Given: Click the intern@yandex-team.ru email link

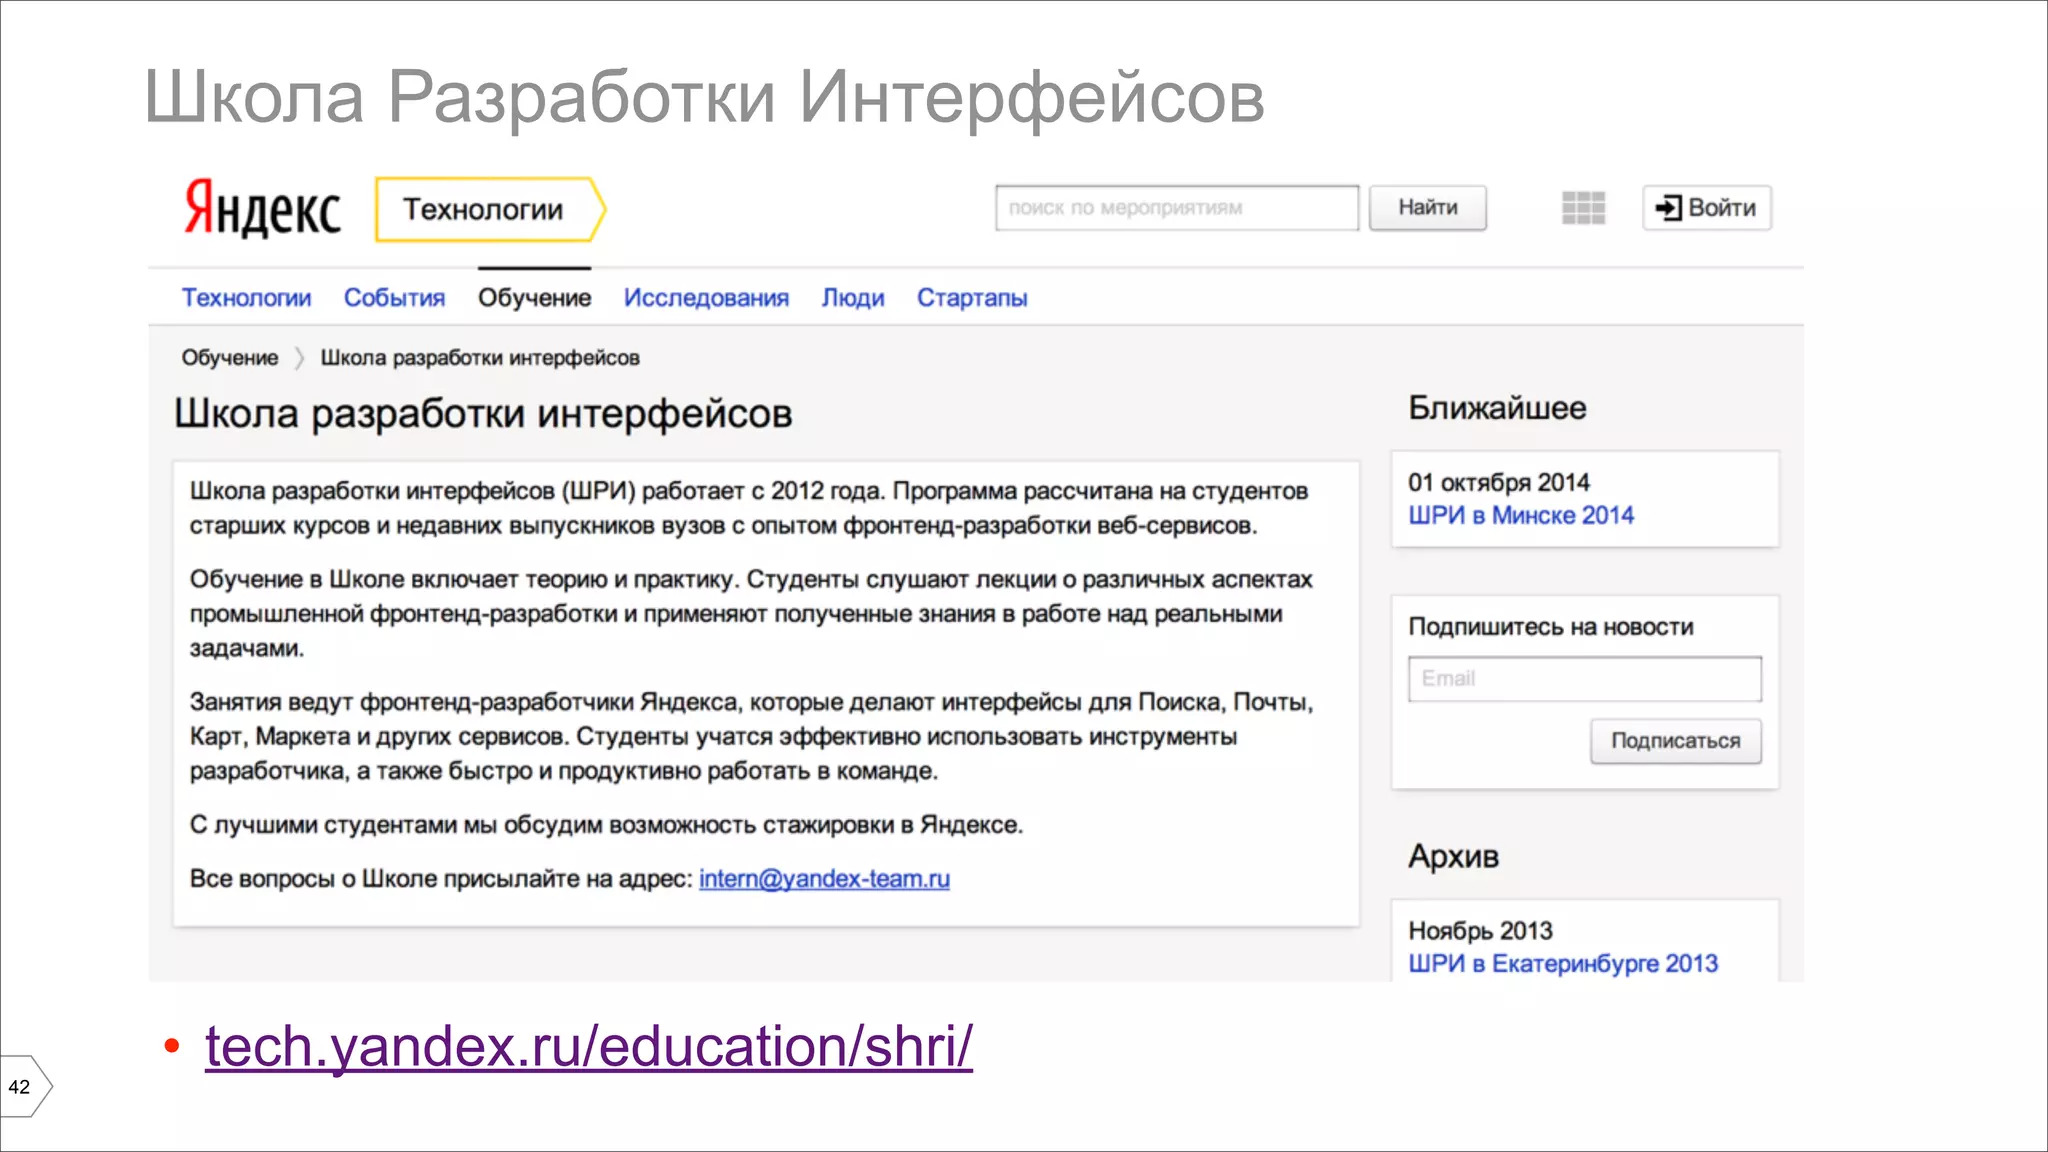Looking at the screenshot, I should tap(824, 879).
